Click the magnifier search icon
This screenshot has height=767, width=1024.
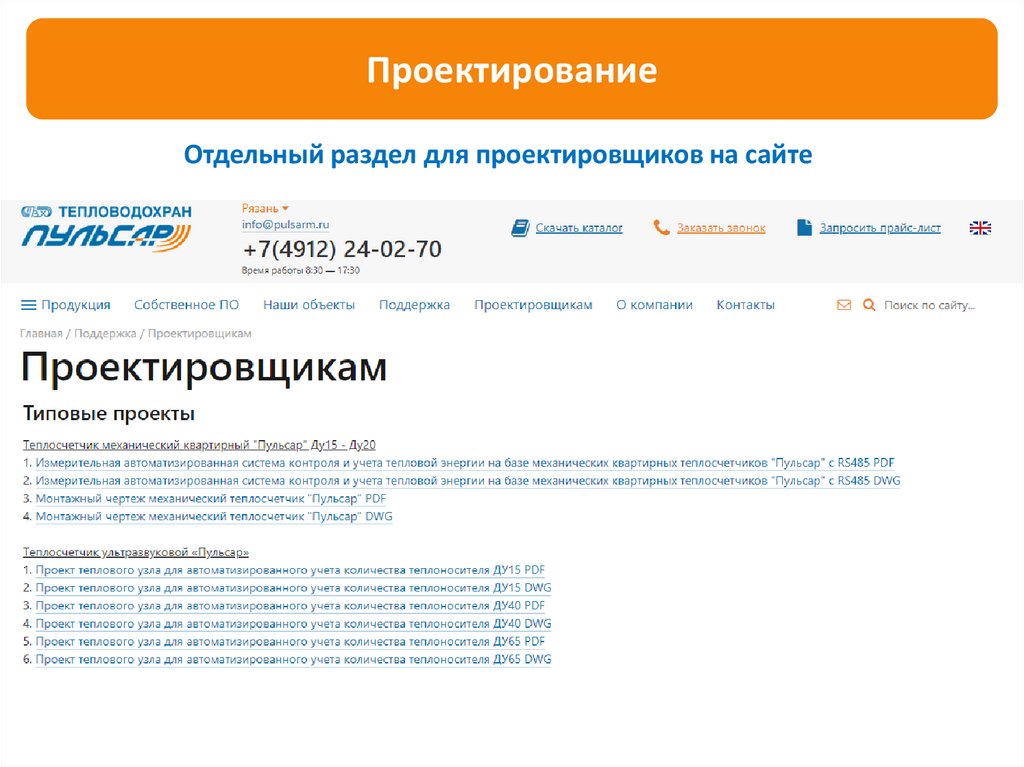coord(869,305)
